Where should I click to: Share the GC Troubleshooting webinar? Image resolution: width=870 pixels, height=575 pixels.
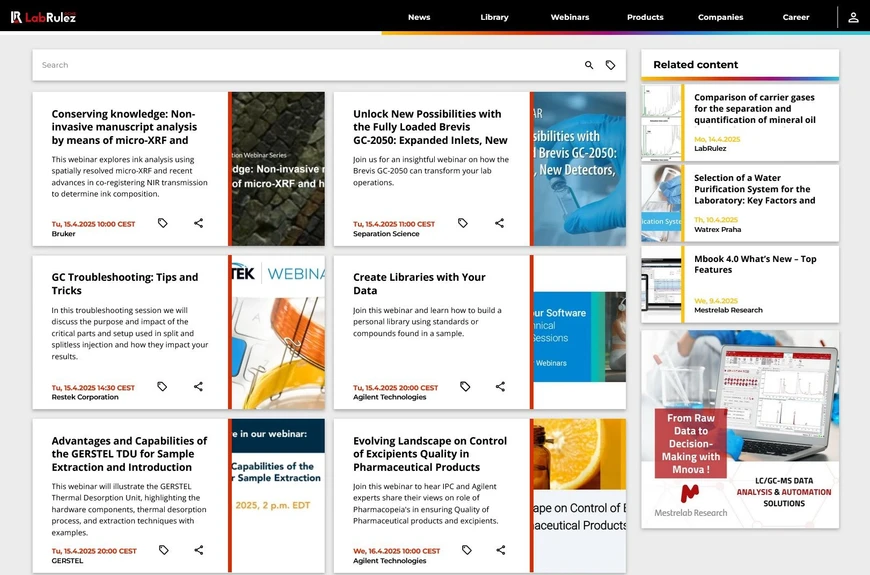(198, 386)
